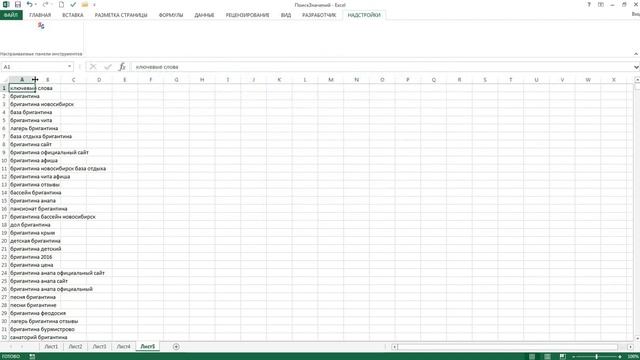The image size is (640, 360).
Task: Click the 100% zoom level button
Action: tap(633, 357)
